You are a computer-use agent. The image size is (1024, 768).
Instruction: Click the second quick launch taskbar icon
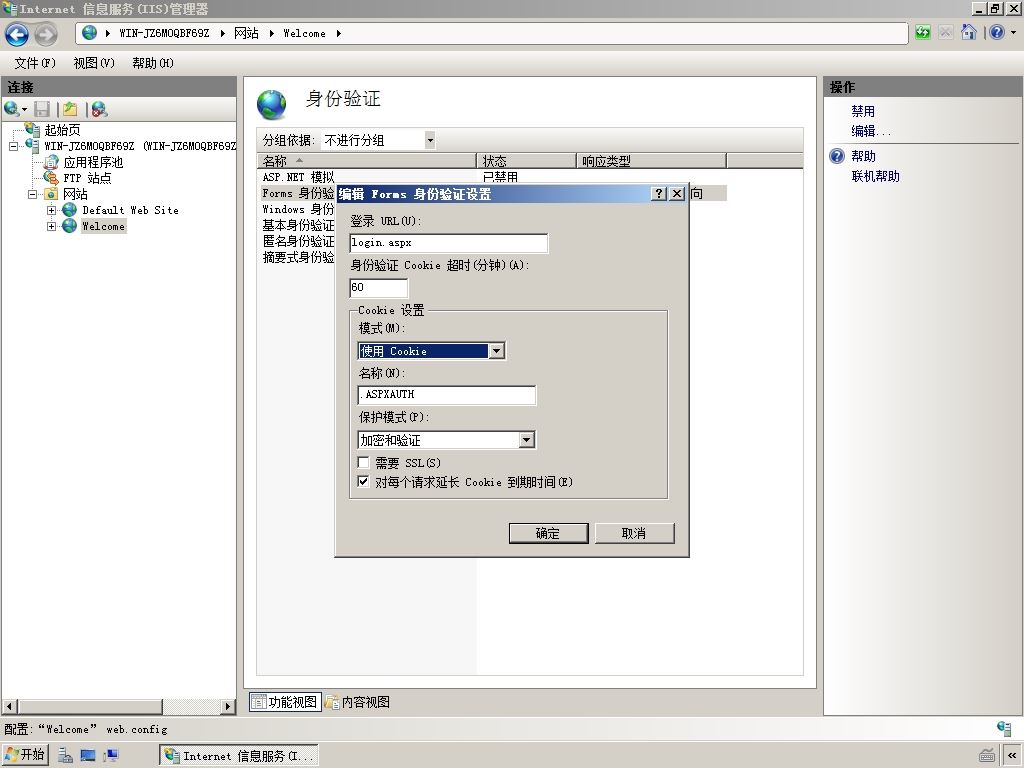tap(88, 755)
